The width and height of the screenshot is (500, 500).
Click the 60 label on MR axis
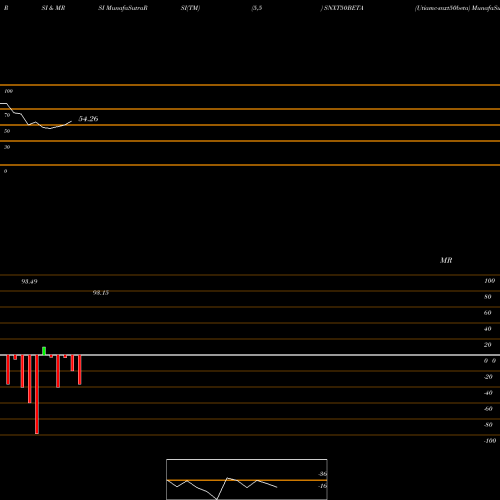click(x=487, y=312)
